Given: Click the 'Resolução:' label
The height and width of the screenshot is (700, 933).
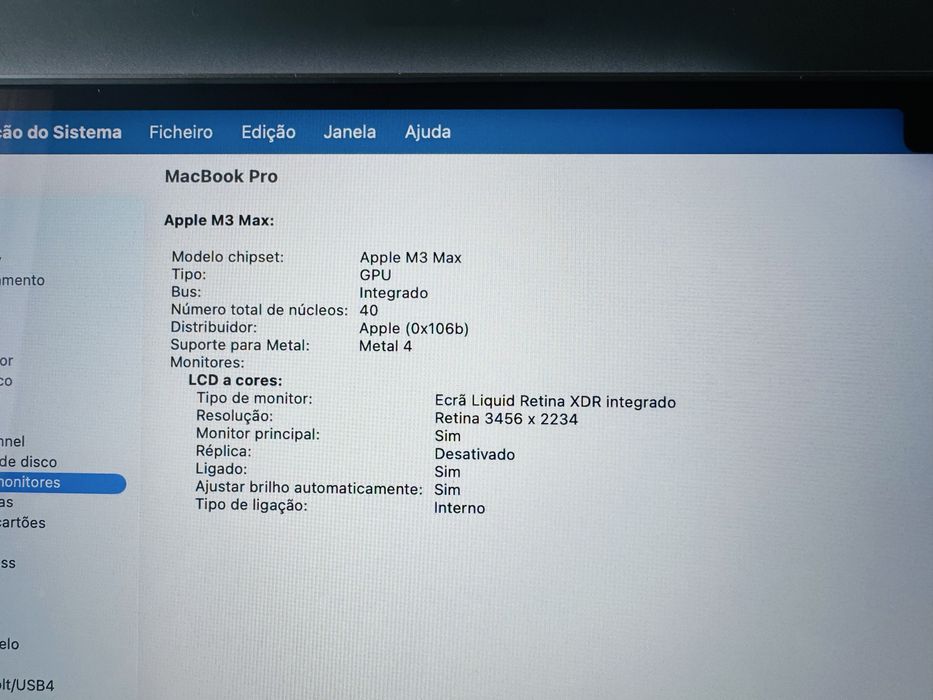Looking at the screenshot, I should tap(234, 416).
